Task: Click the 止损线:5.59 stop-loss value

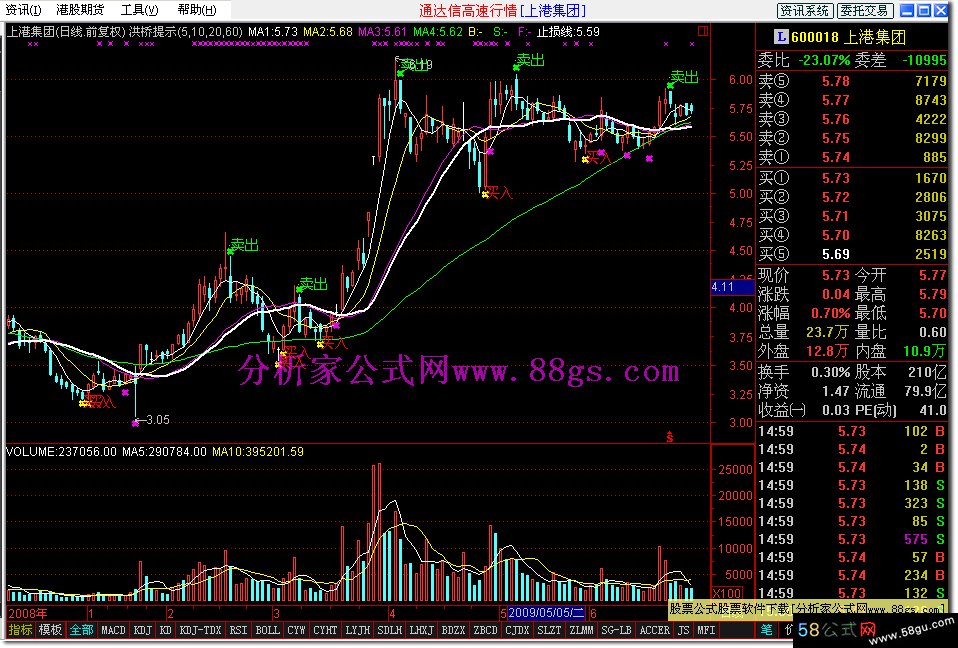Action: pyautogui.click(x=568, y=32)
